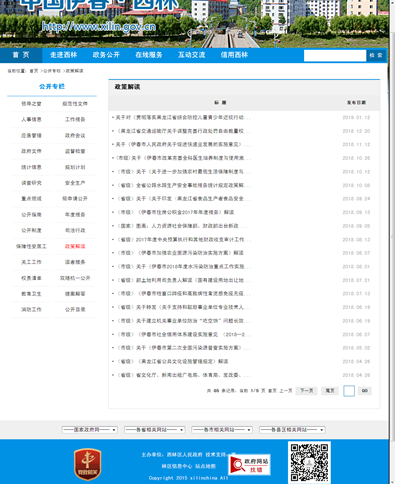Image resolution: width=395 pixels, height=484 pixels.
Task: Click the search input field in navigation bar
Action: pyautogui.click(x=335, y=55)
